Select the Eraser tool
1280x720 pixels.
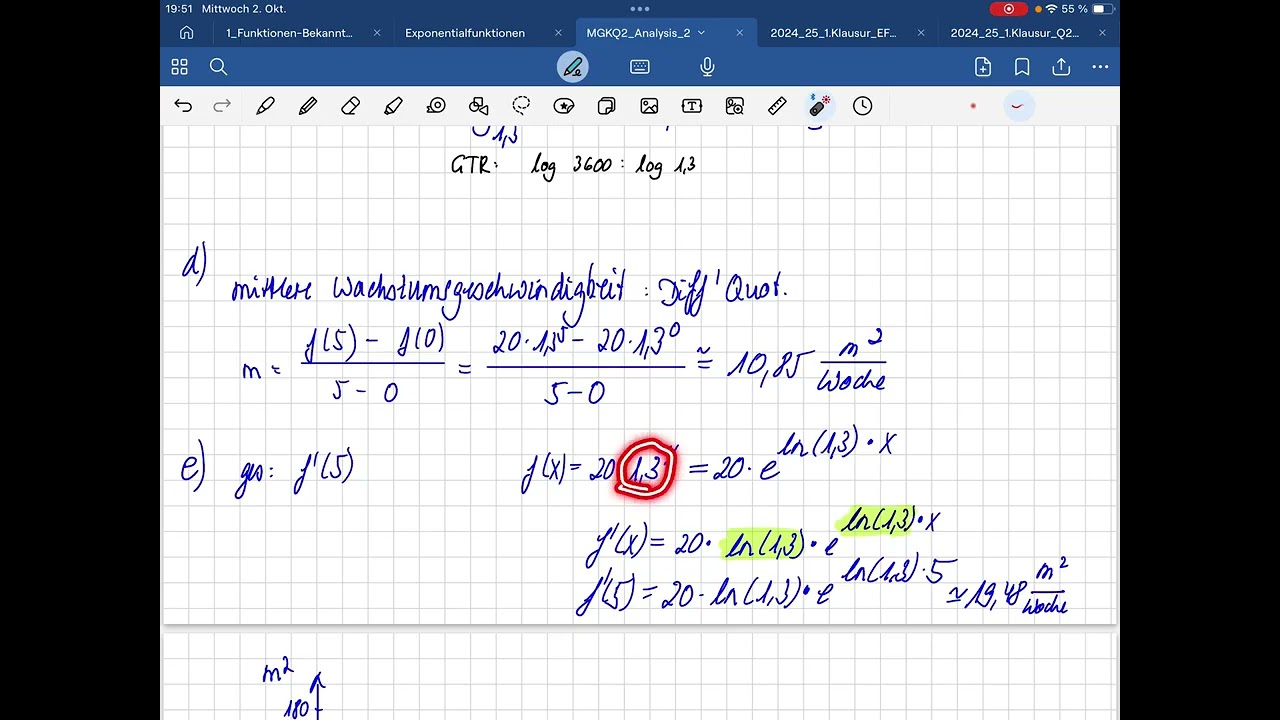pos(350,106)
